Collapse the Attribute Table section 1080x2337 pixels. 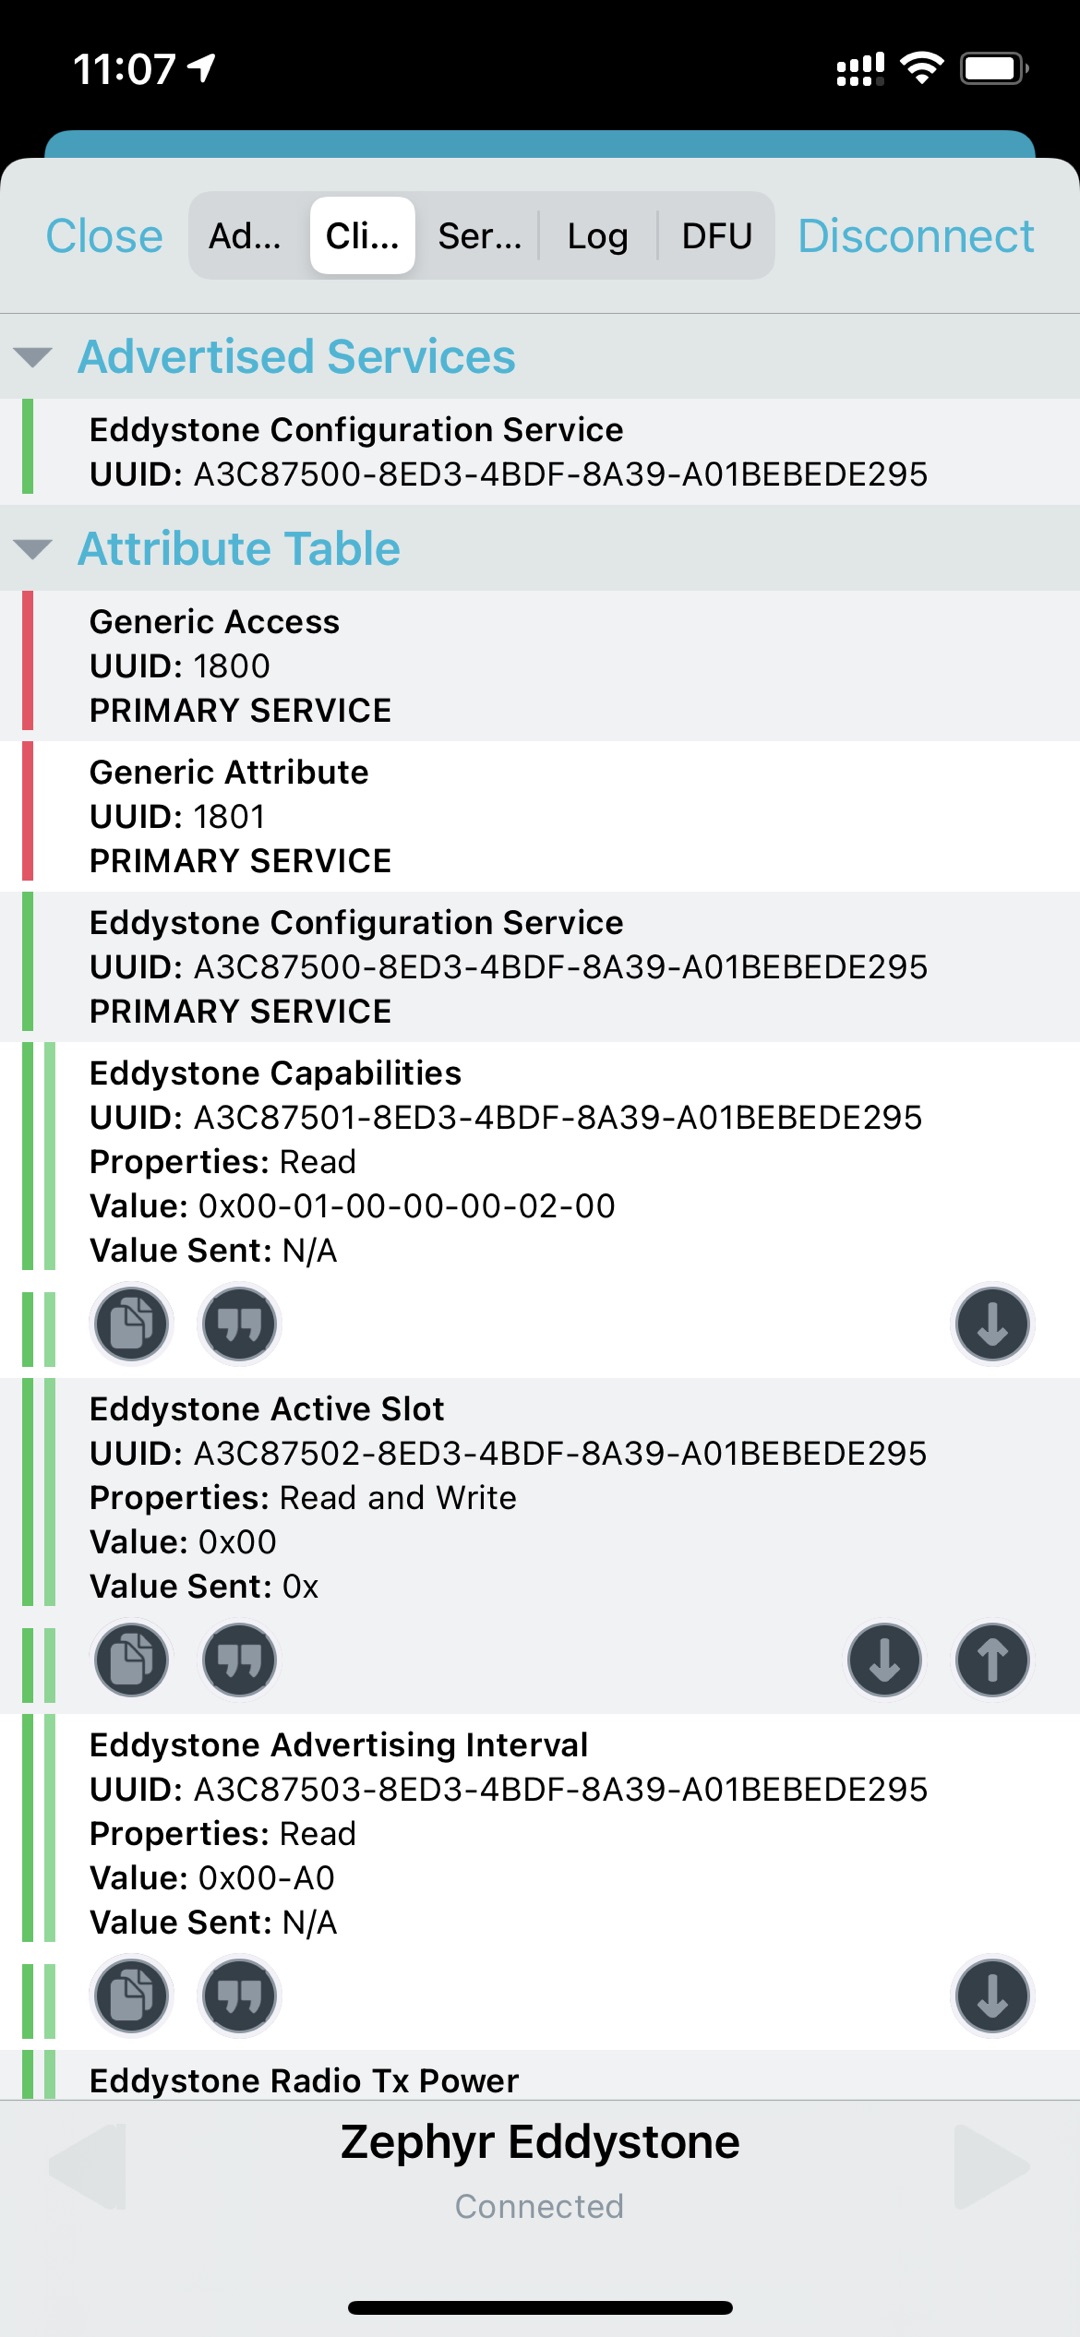tap(33, 549)
